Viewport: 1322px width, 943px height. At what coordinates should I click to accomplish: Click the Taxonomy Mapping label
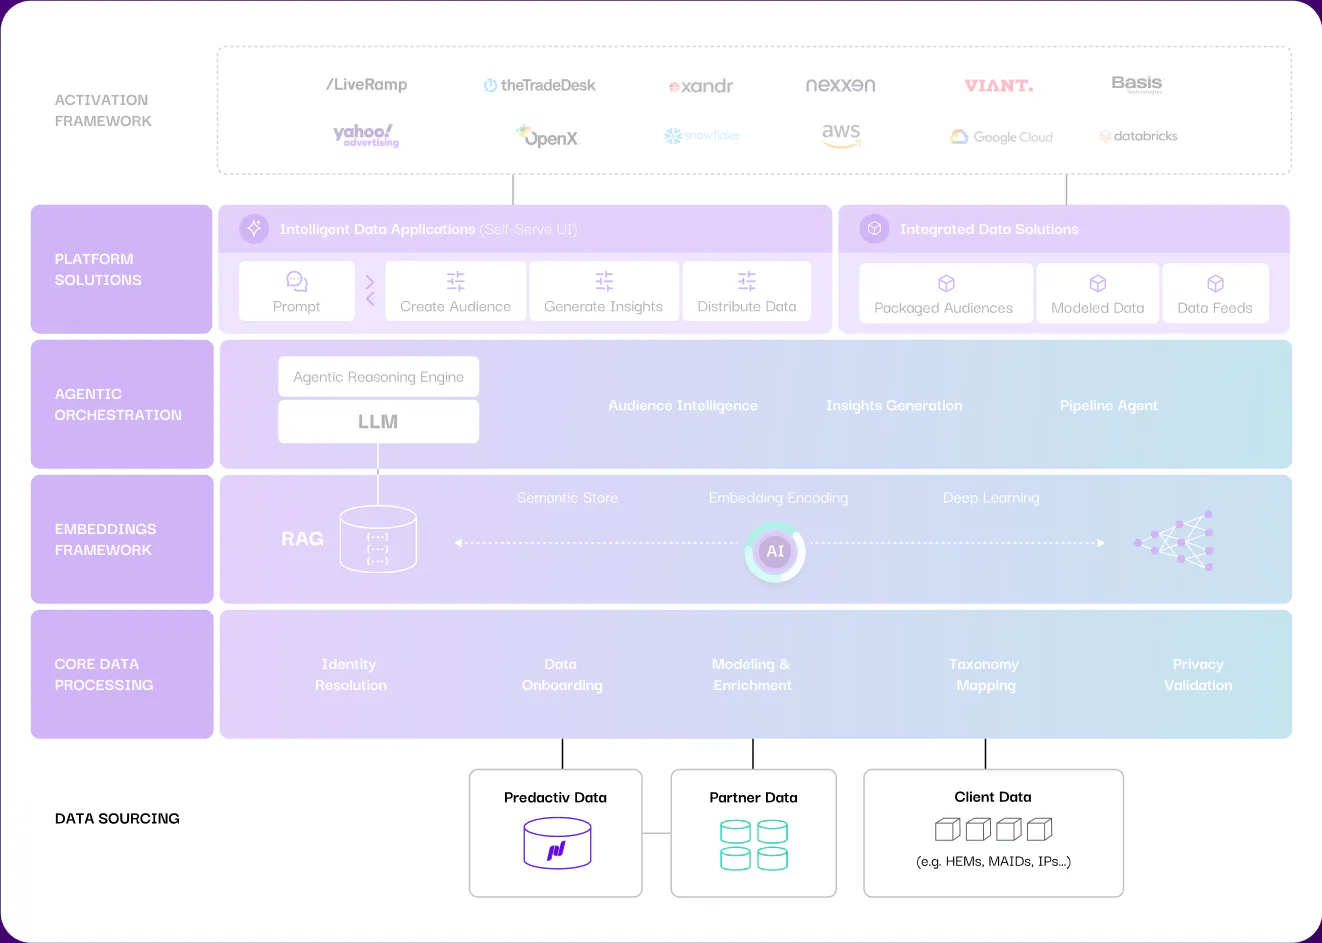tap(985, 675)
